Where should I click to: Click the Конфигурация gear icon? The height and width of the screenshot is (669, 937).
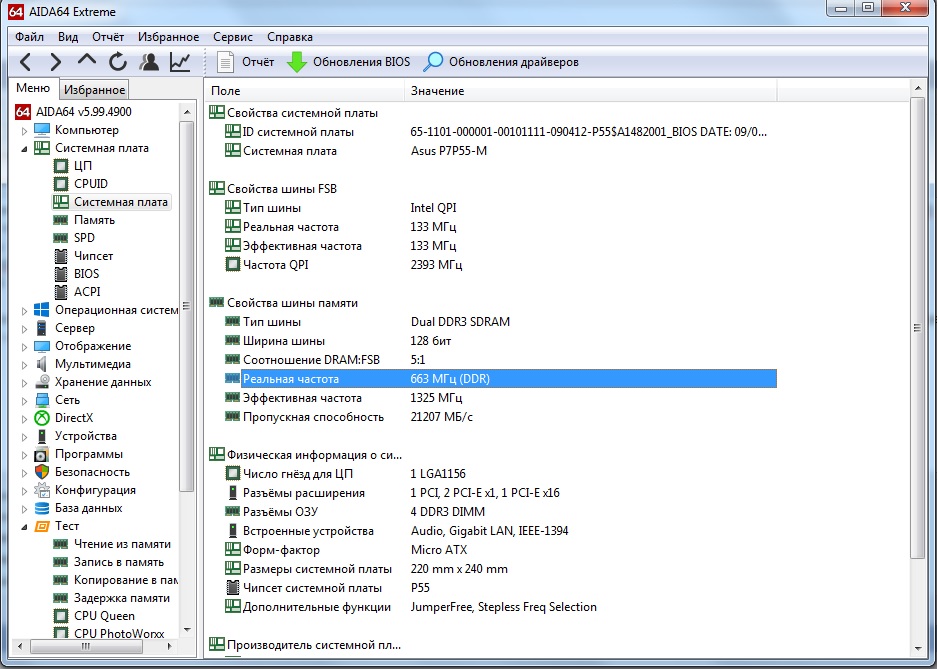(x=42, y=490)
